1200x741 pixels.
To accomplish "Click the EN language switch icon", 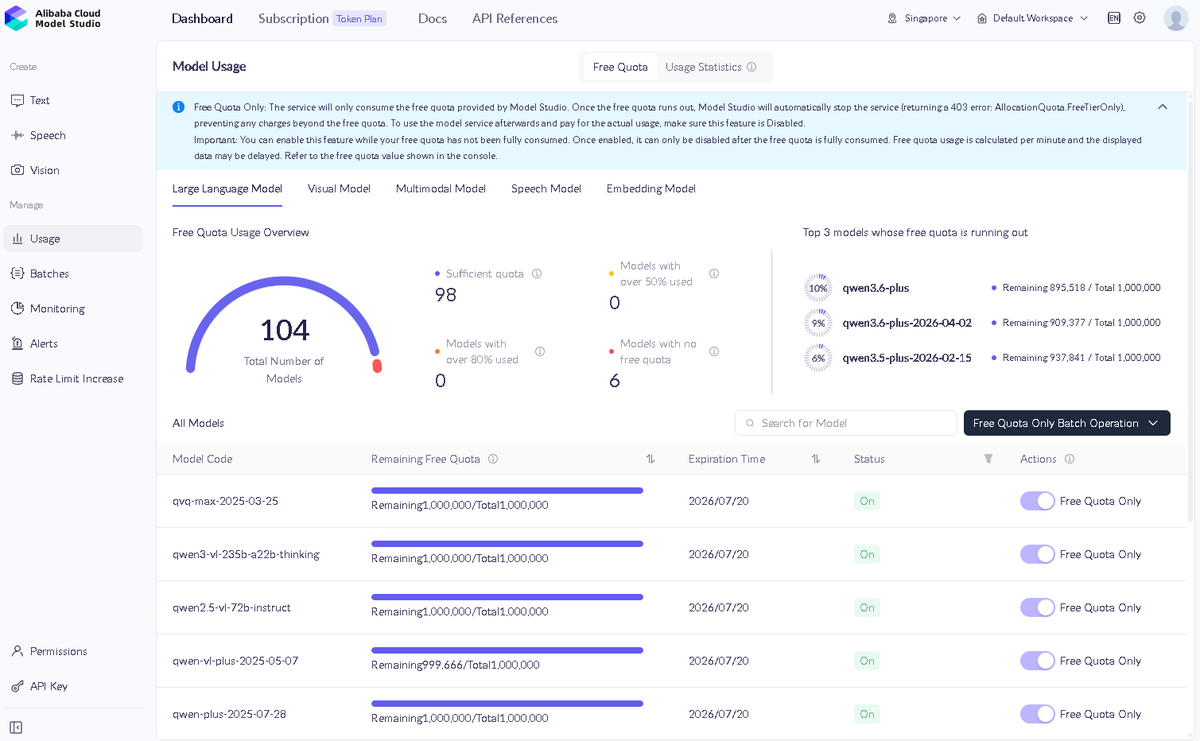I will [x=1114, y=18].
